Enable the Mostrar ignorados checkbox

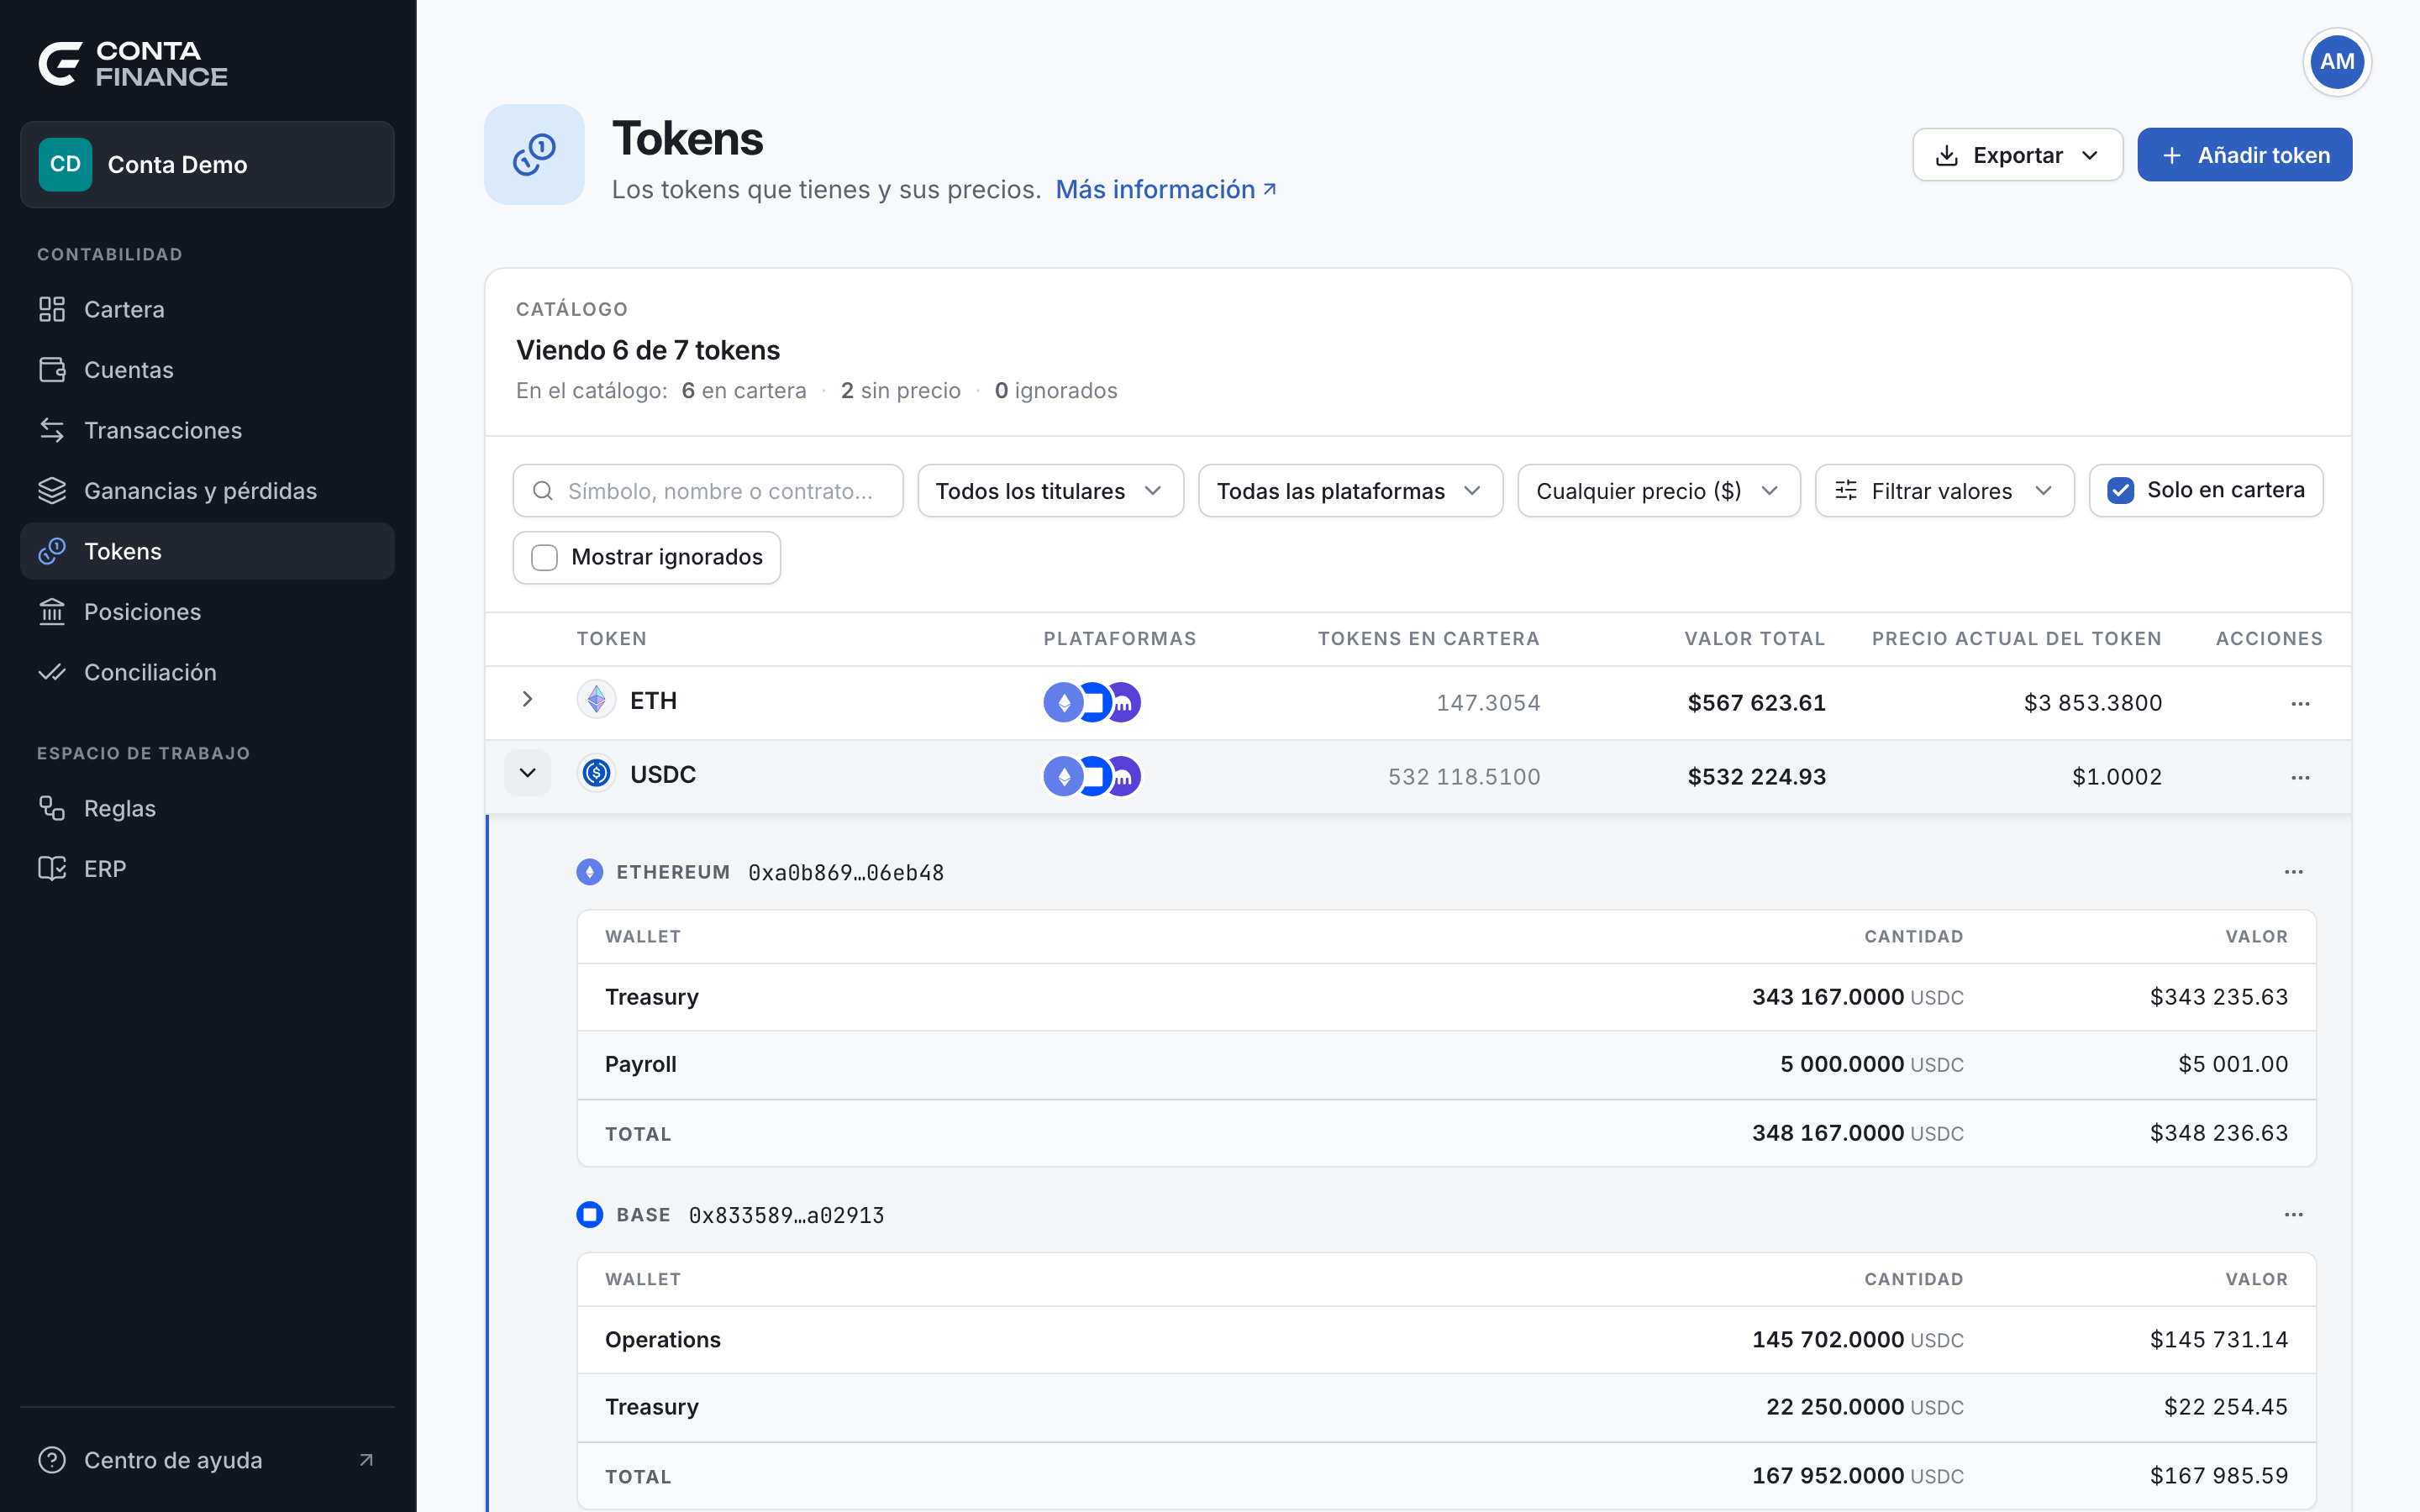pyautogui.click(x=544, y=557)
